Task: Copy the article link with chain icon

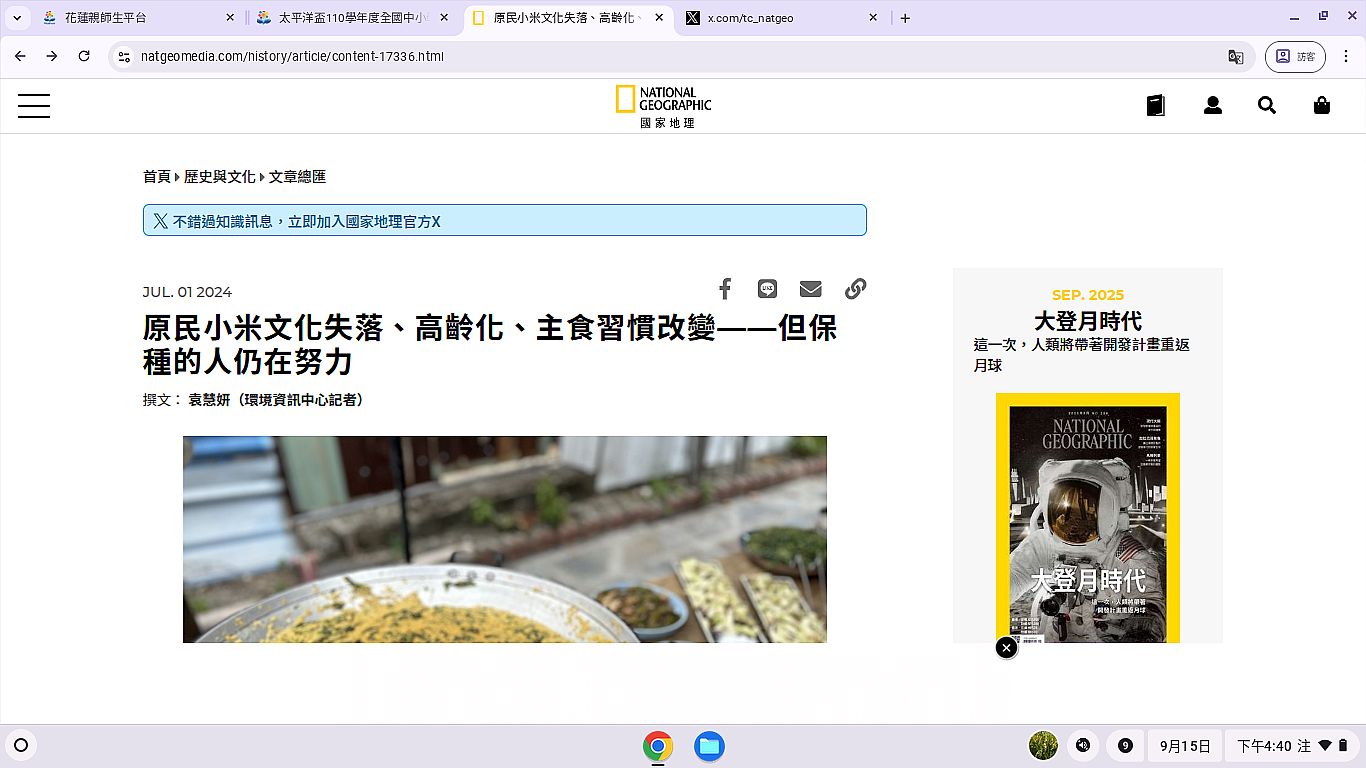Action: [855, 289]
